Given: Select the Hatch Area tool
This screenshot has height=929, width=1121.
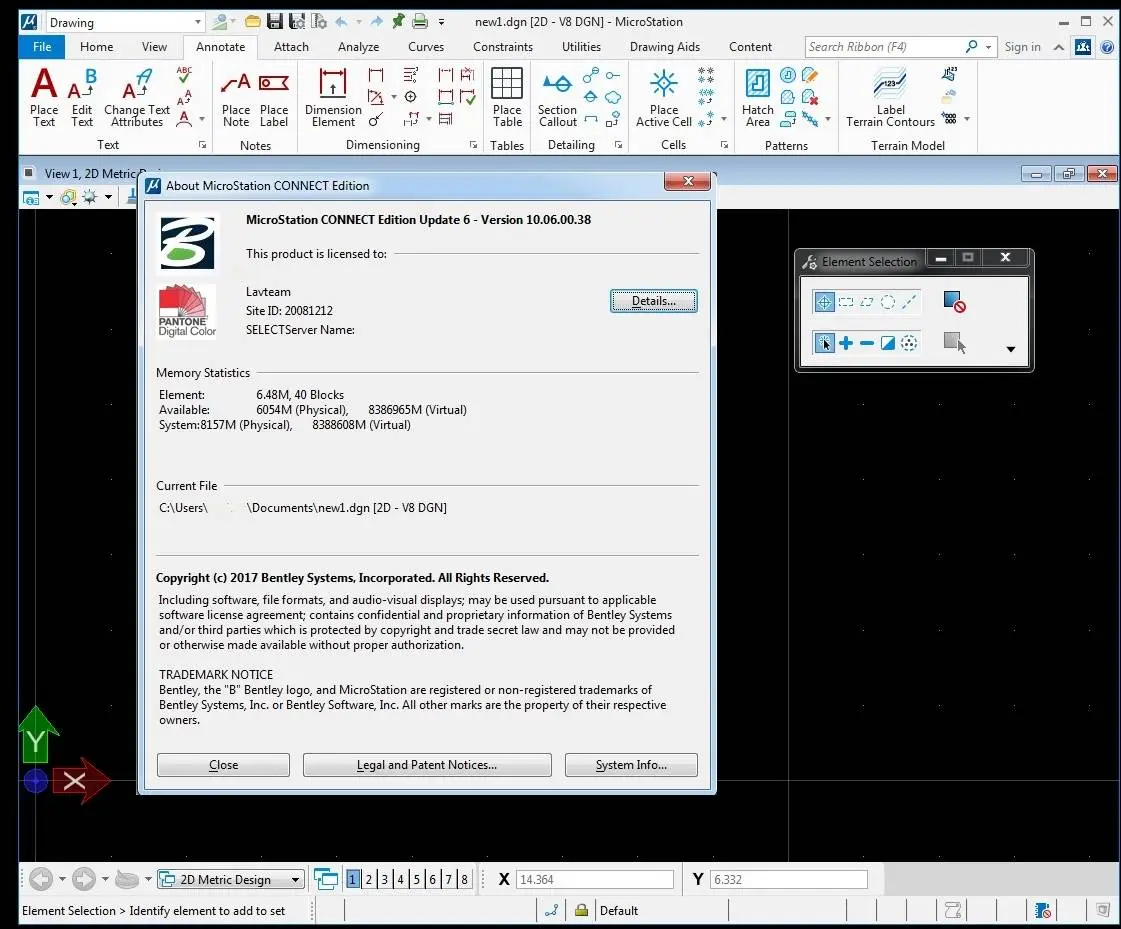Looking at the screenshot, I should tap(758, 97).
